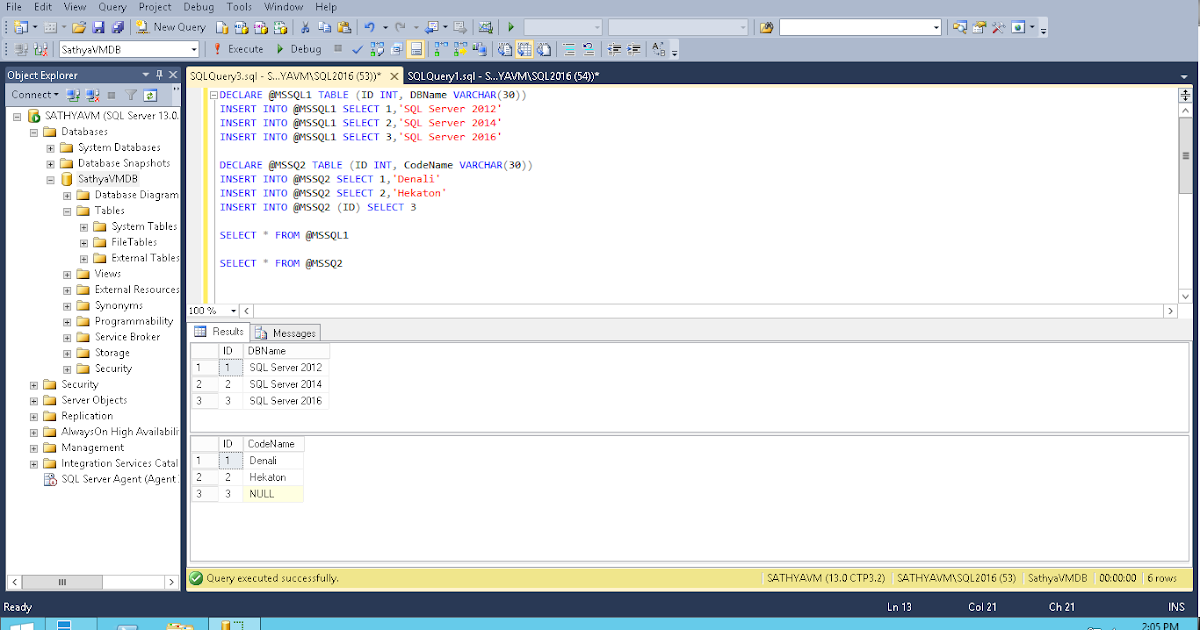Click the New Query button
1200x630 pixels.
[170, 27]
